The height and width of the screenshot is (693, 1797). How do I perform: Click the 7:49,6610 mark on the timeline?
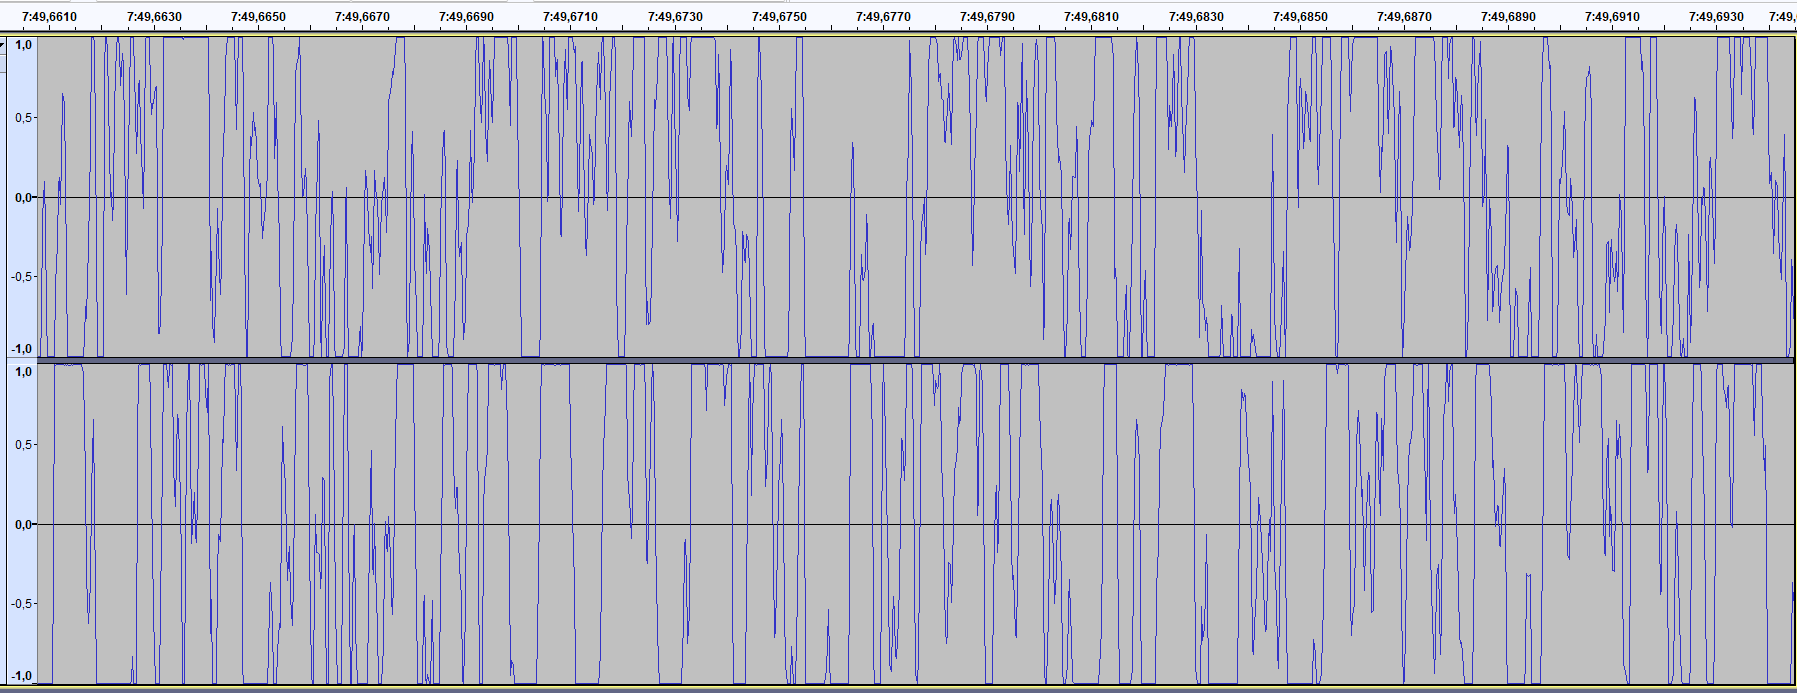click(49, 17)
